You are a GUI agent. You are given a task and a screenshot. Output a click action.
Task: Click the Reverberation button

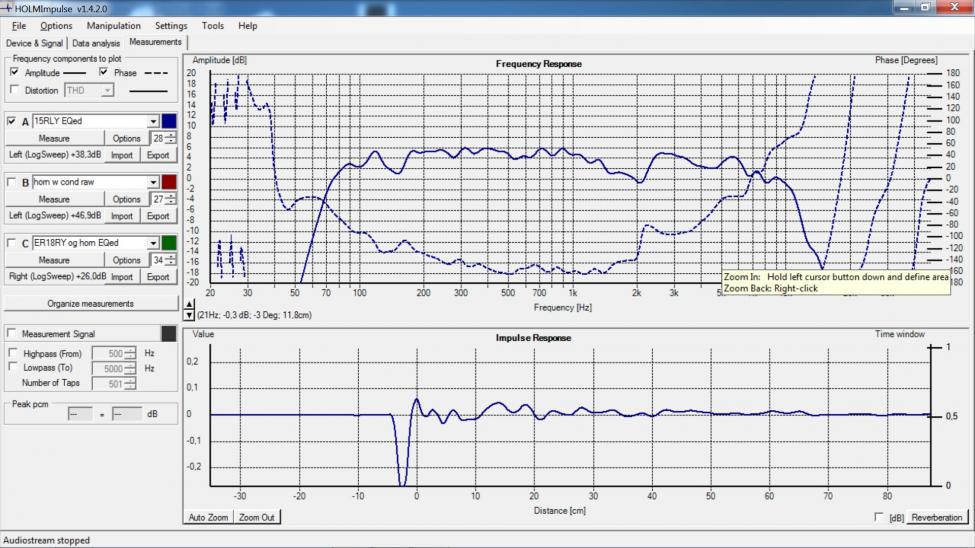click(937, 517)
